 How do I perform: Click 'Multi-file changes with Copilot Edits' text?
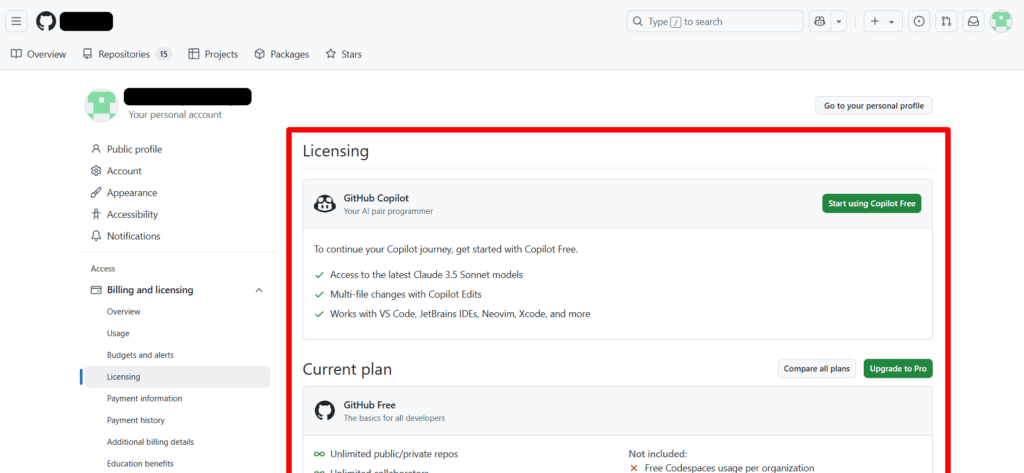click(406, 294)
